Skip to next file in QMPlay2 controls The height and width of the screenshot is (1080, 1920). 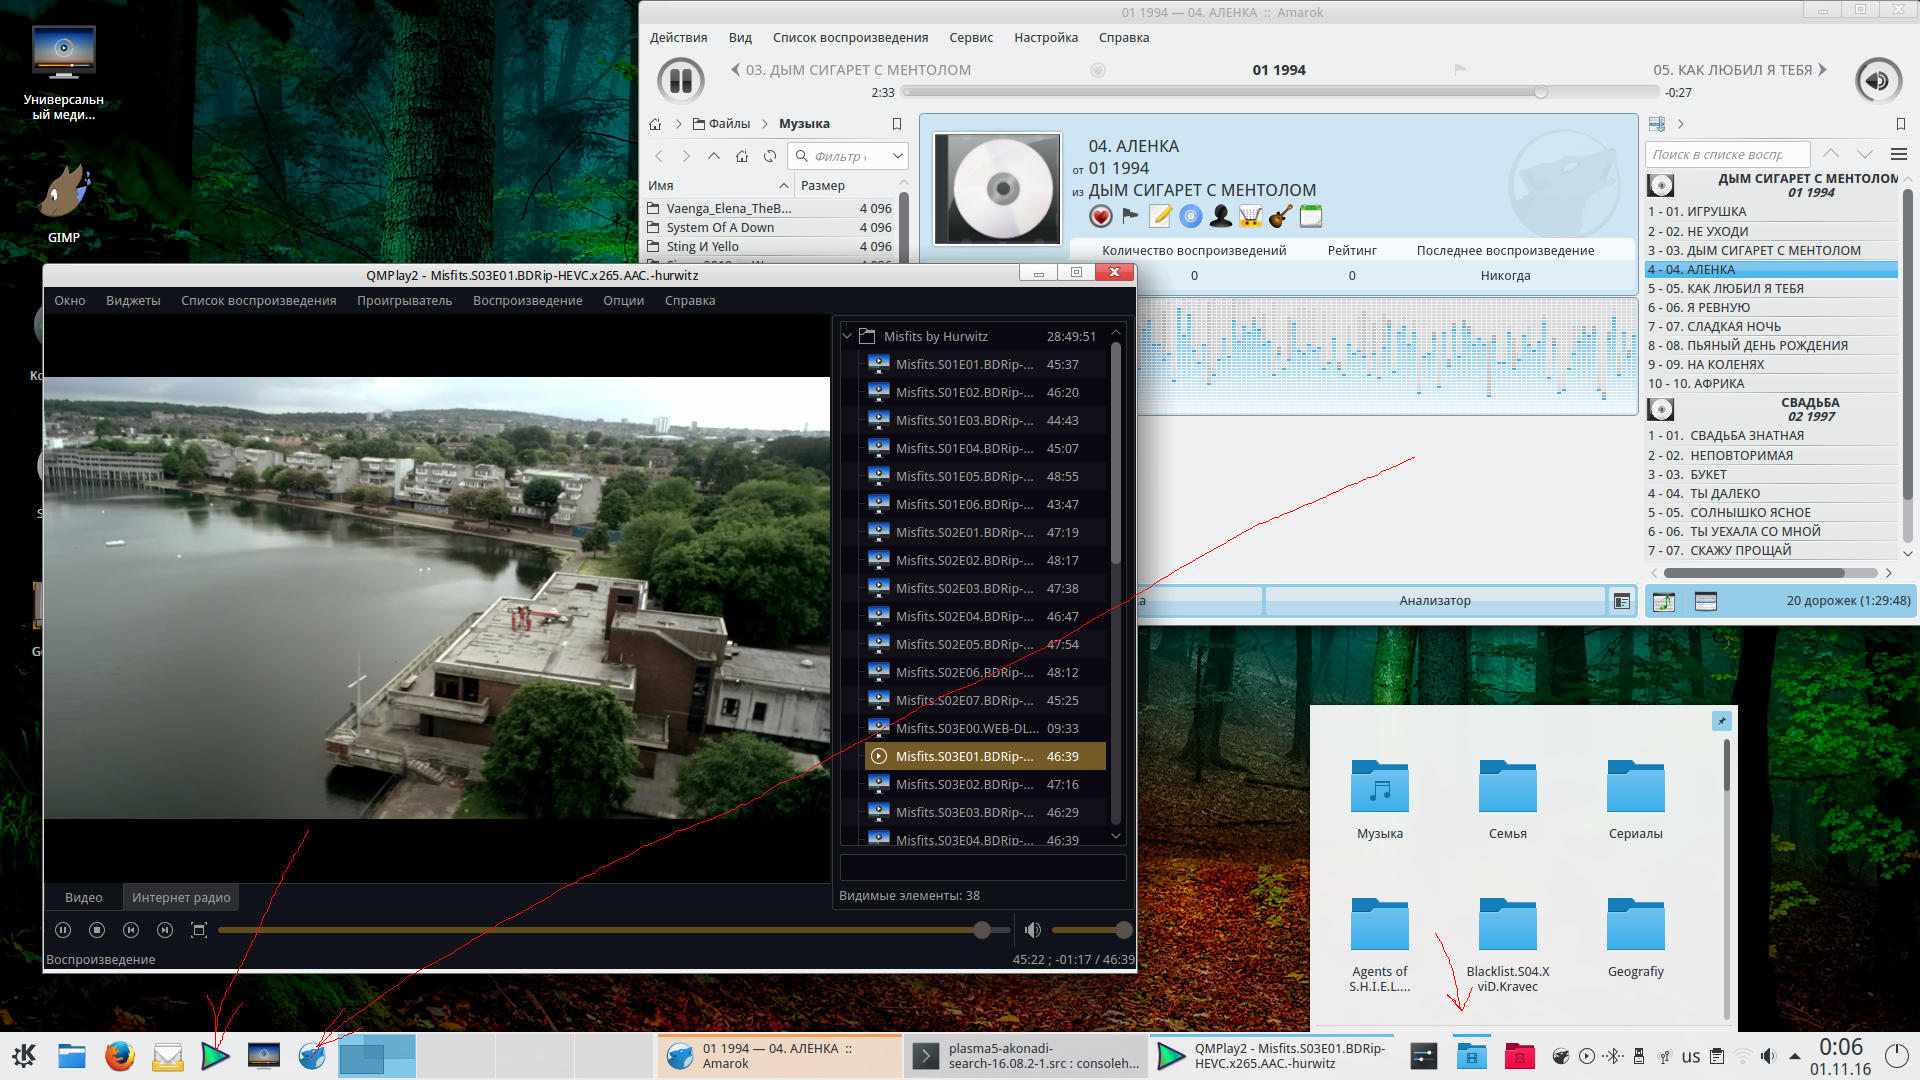click(x=165, y=930)
